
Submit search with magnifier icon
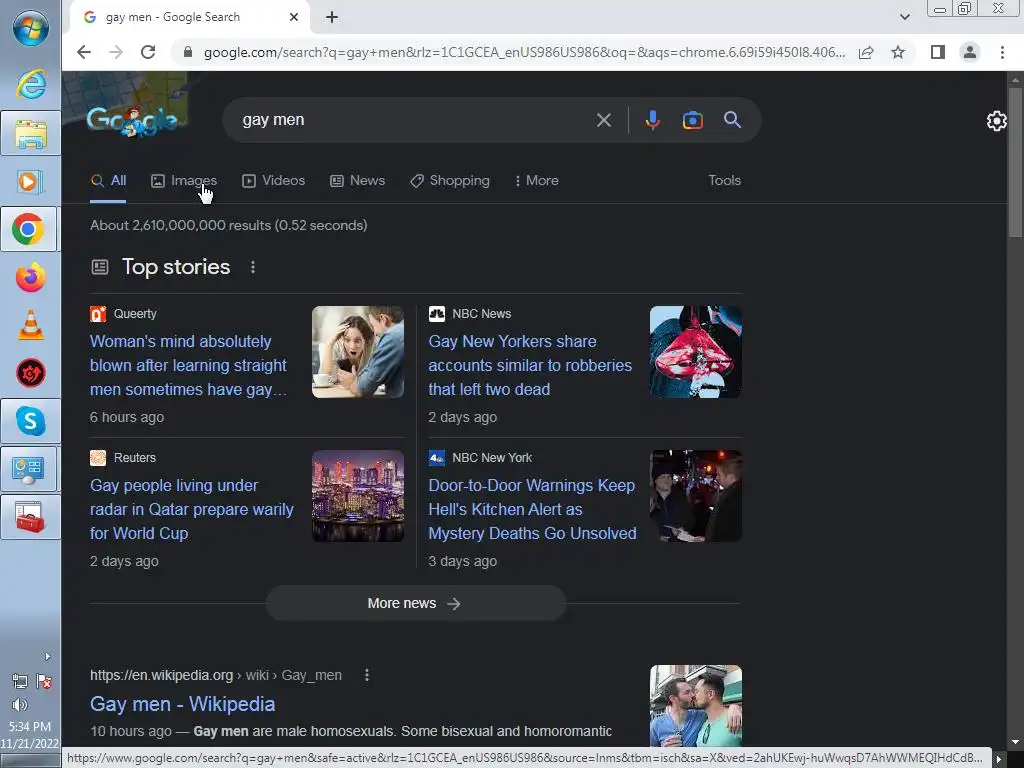(732, 120)
